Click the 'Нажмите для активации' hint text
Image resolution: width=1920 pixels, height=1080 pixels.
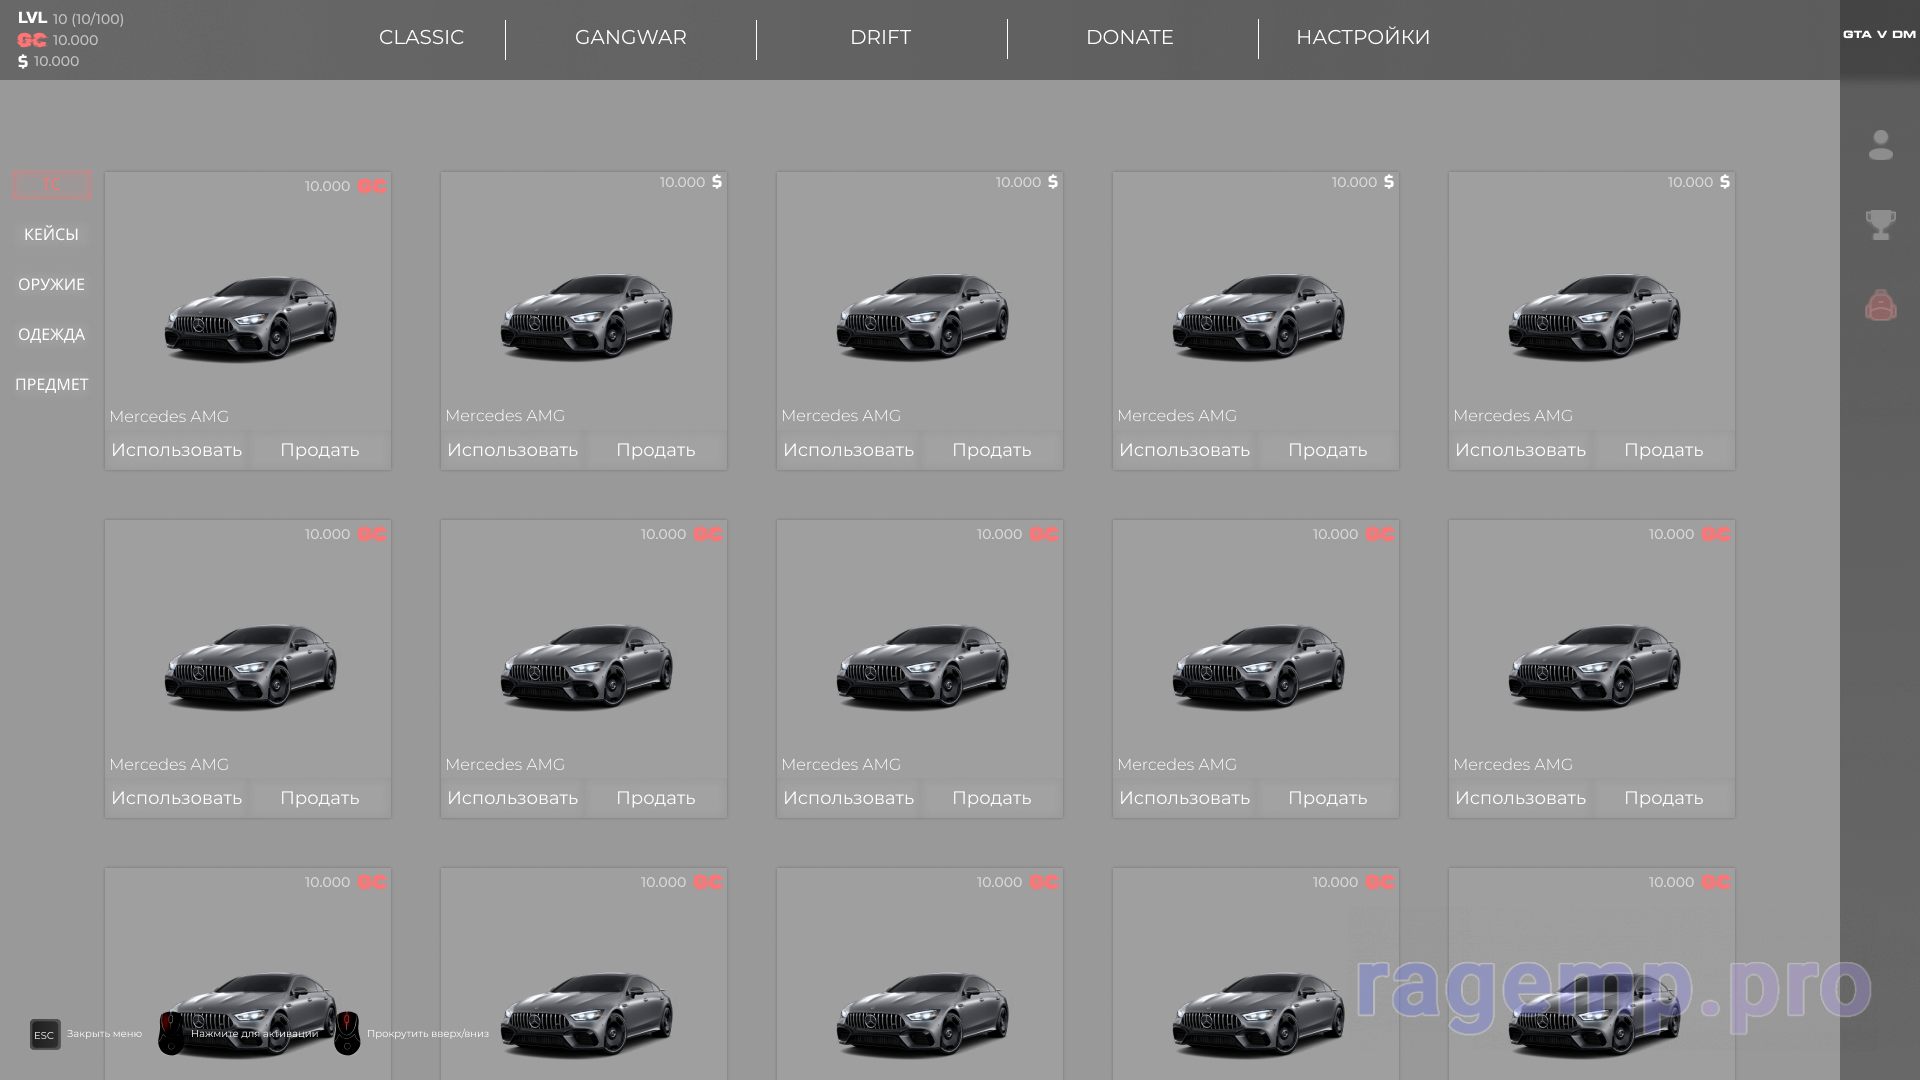[x=255, y=1034]
